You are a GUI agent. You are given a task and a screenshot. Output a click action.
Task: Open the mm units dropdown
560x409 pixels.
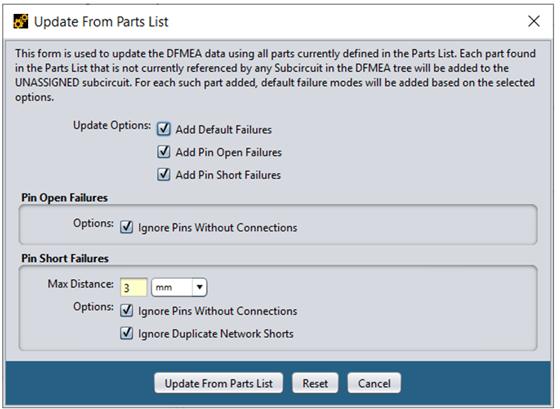[x=179, y=287]
